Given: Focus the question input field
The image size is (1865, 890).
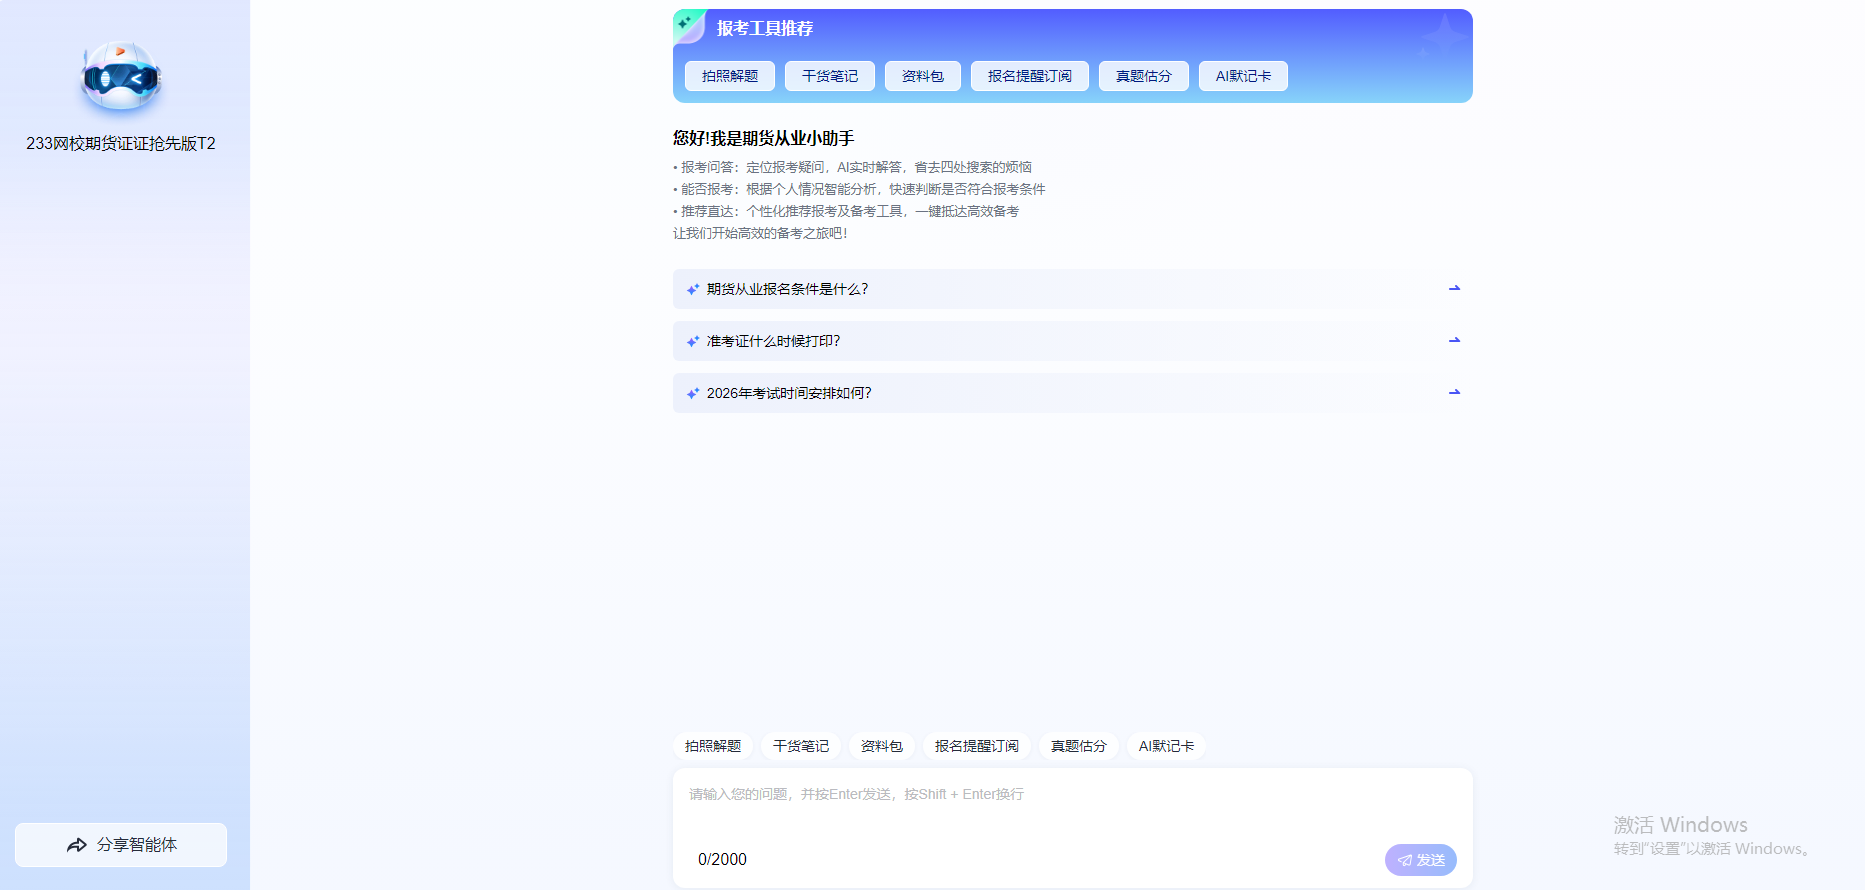Looking at the screenshot, I should [x=1073, y=806].
